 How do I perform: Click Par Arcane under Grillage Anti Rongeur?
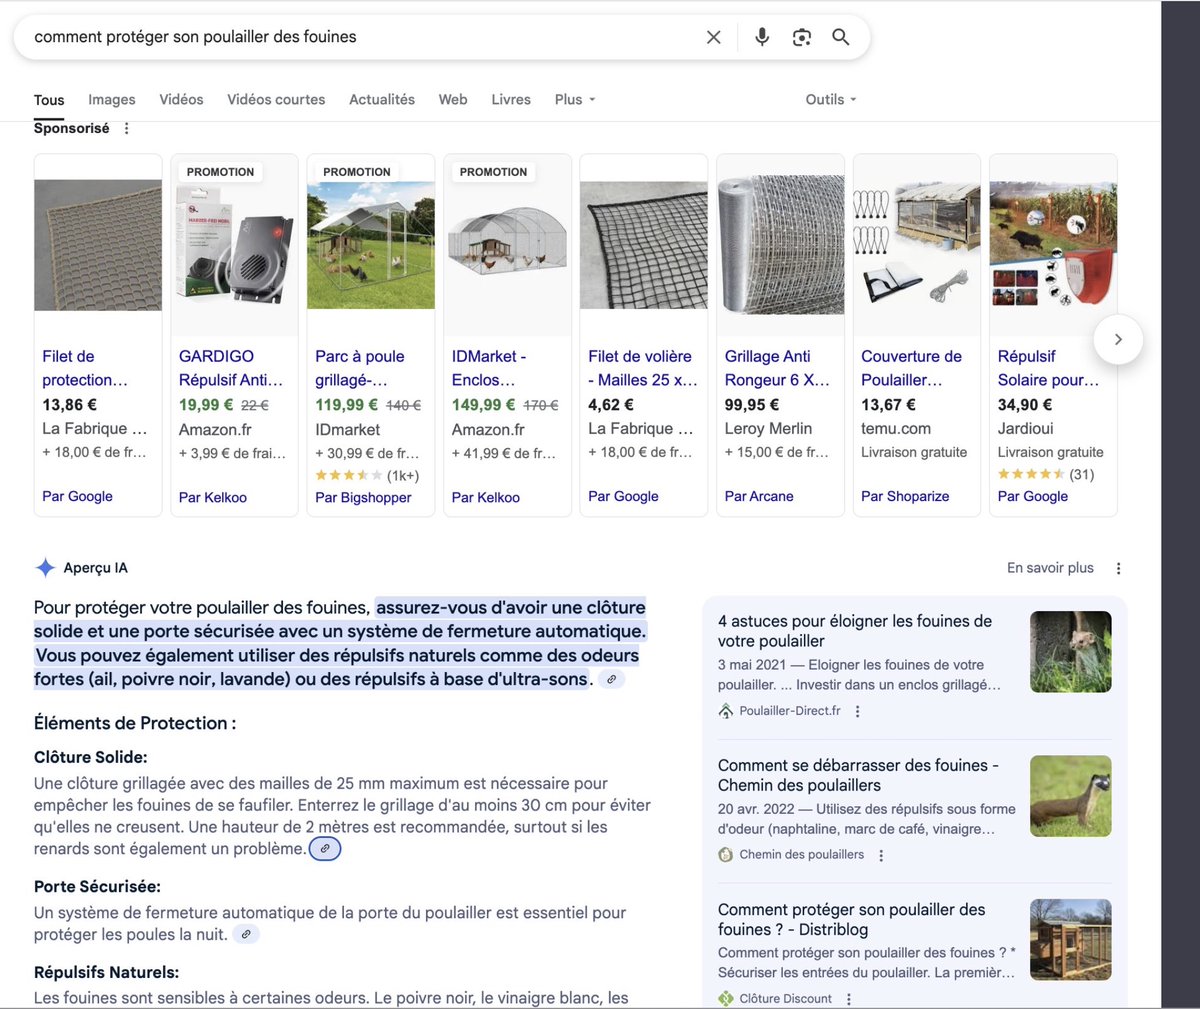click(759, 496)
